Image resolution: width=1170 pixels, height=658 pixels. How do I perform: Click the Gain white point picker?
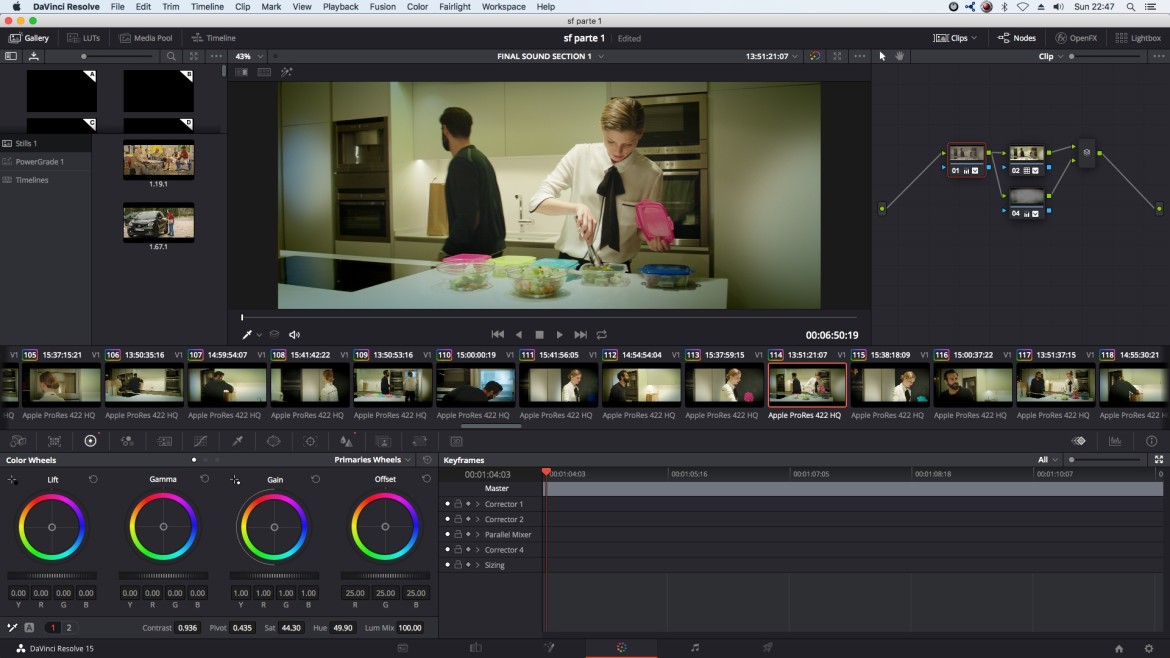235,480
